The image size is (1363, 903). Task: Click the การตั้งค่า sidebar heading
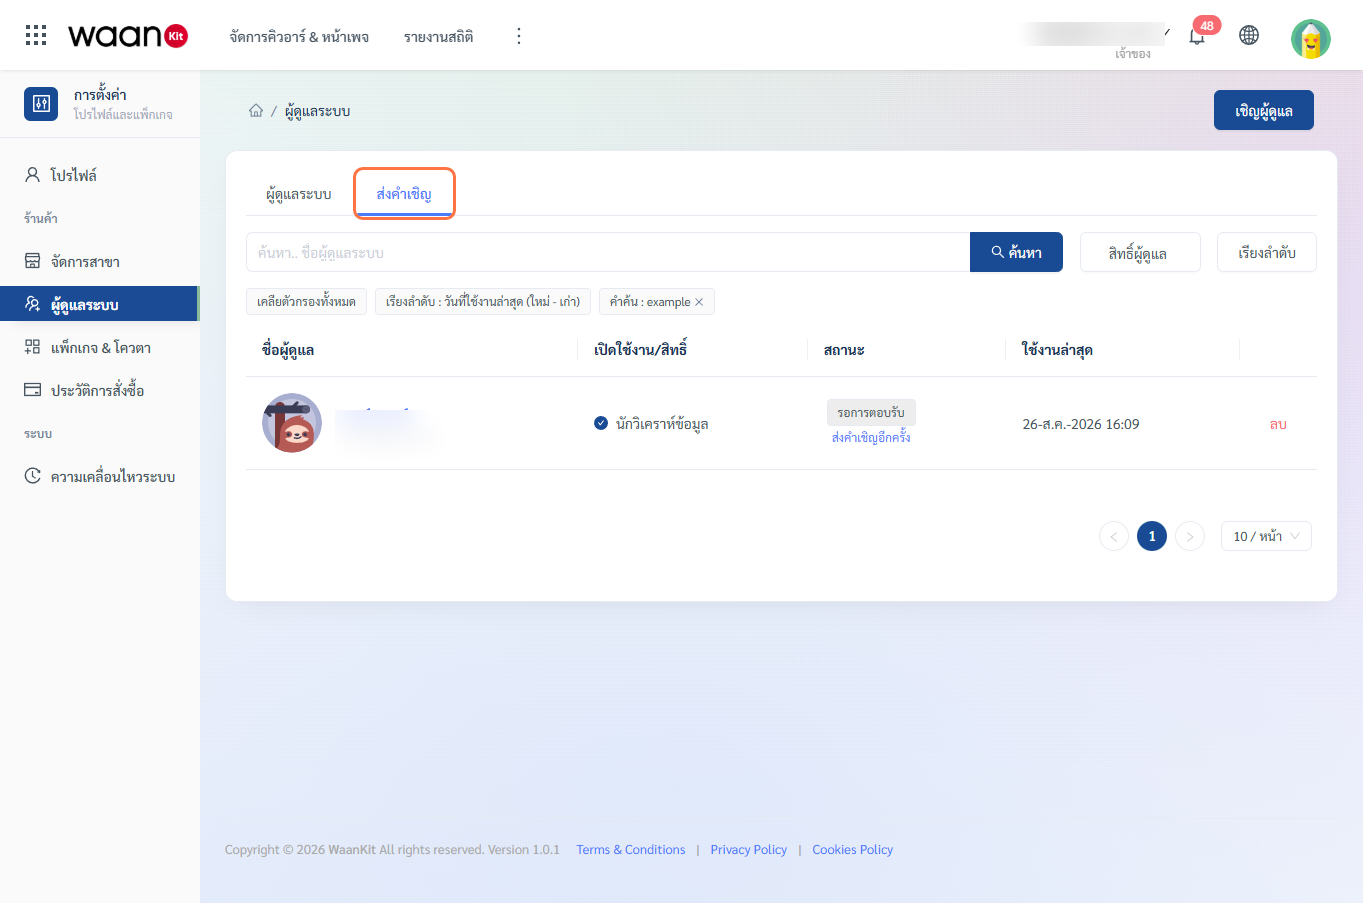(100, 95)
